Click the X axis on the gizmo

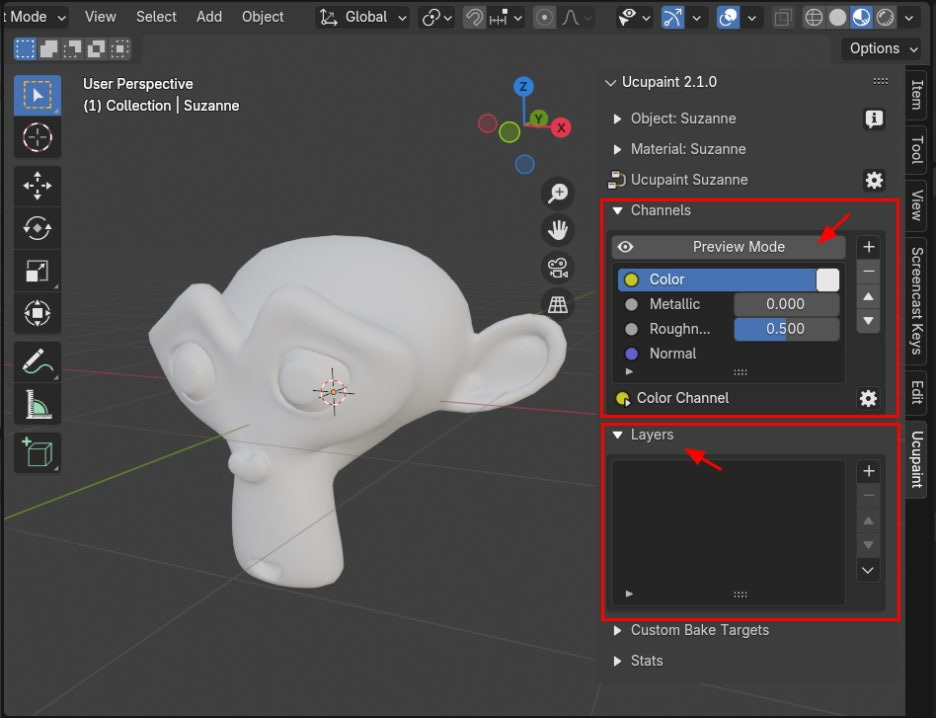tap(561, 128)
